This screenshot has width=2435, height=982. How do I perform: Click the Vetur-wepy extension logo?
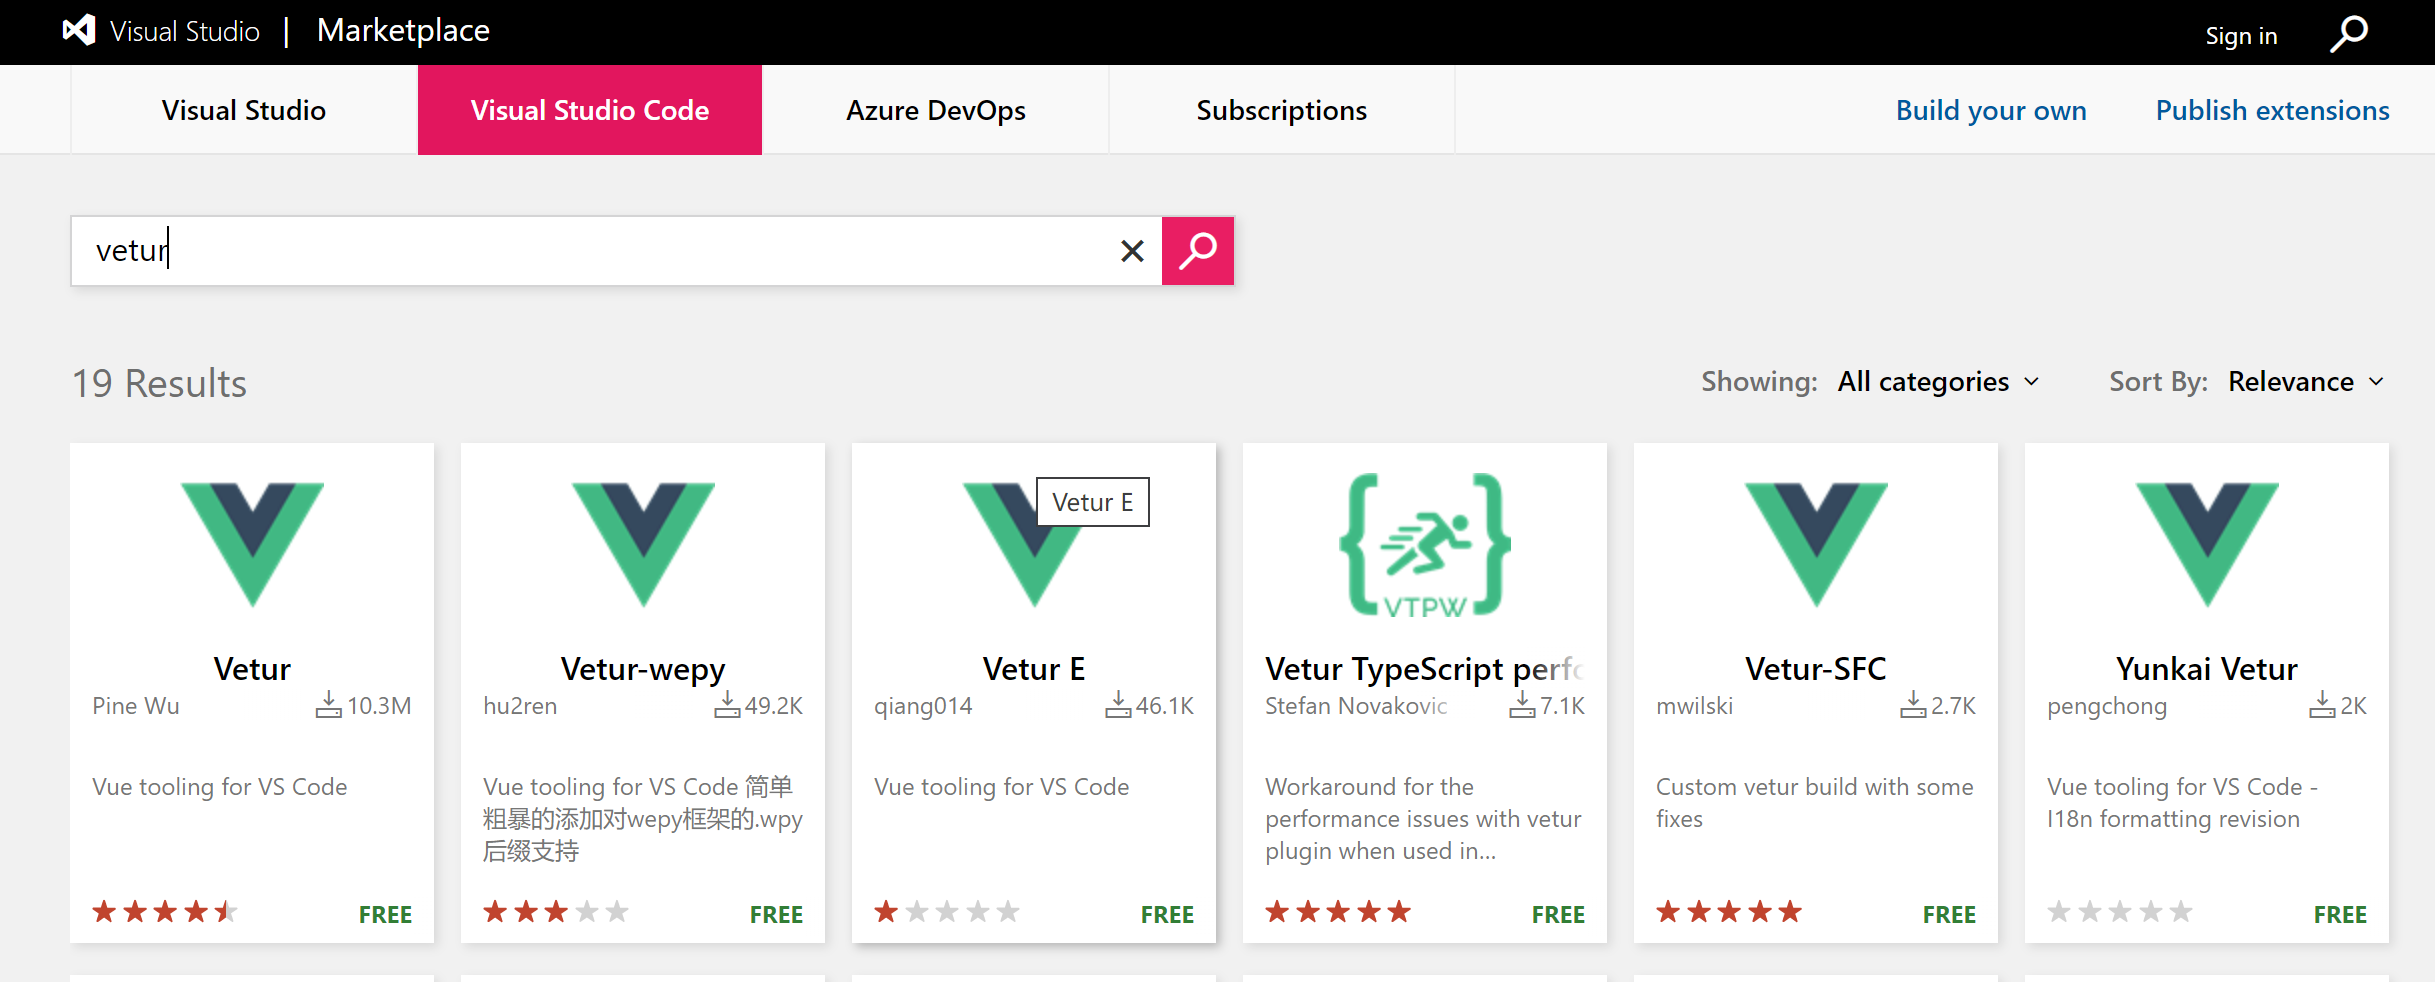coord(643,544)
